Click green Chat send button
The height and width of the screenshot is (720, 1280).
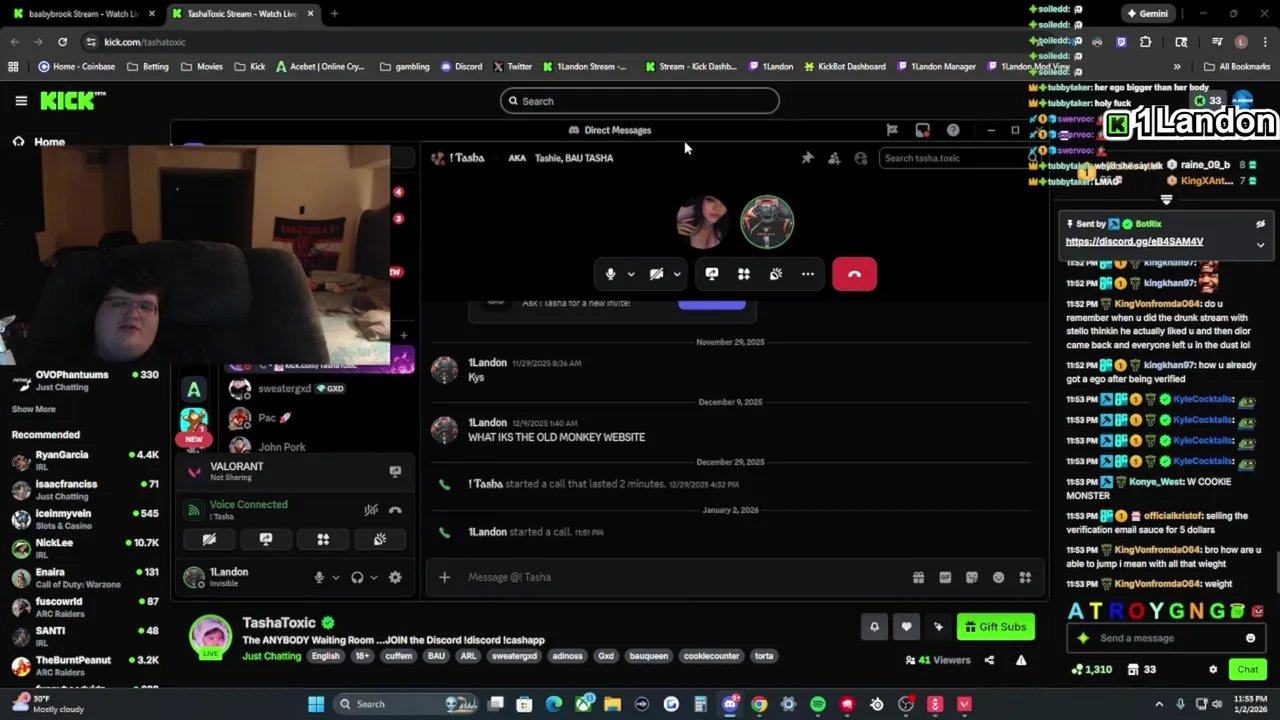1248,669
